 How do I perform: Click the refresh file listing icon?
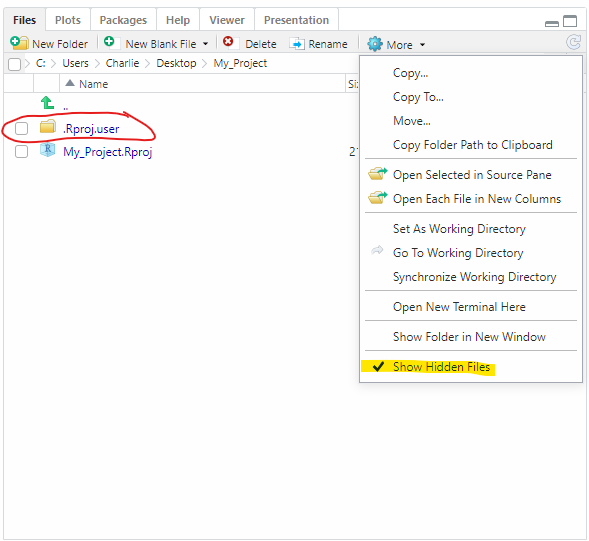[574, 42]
